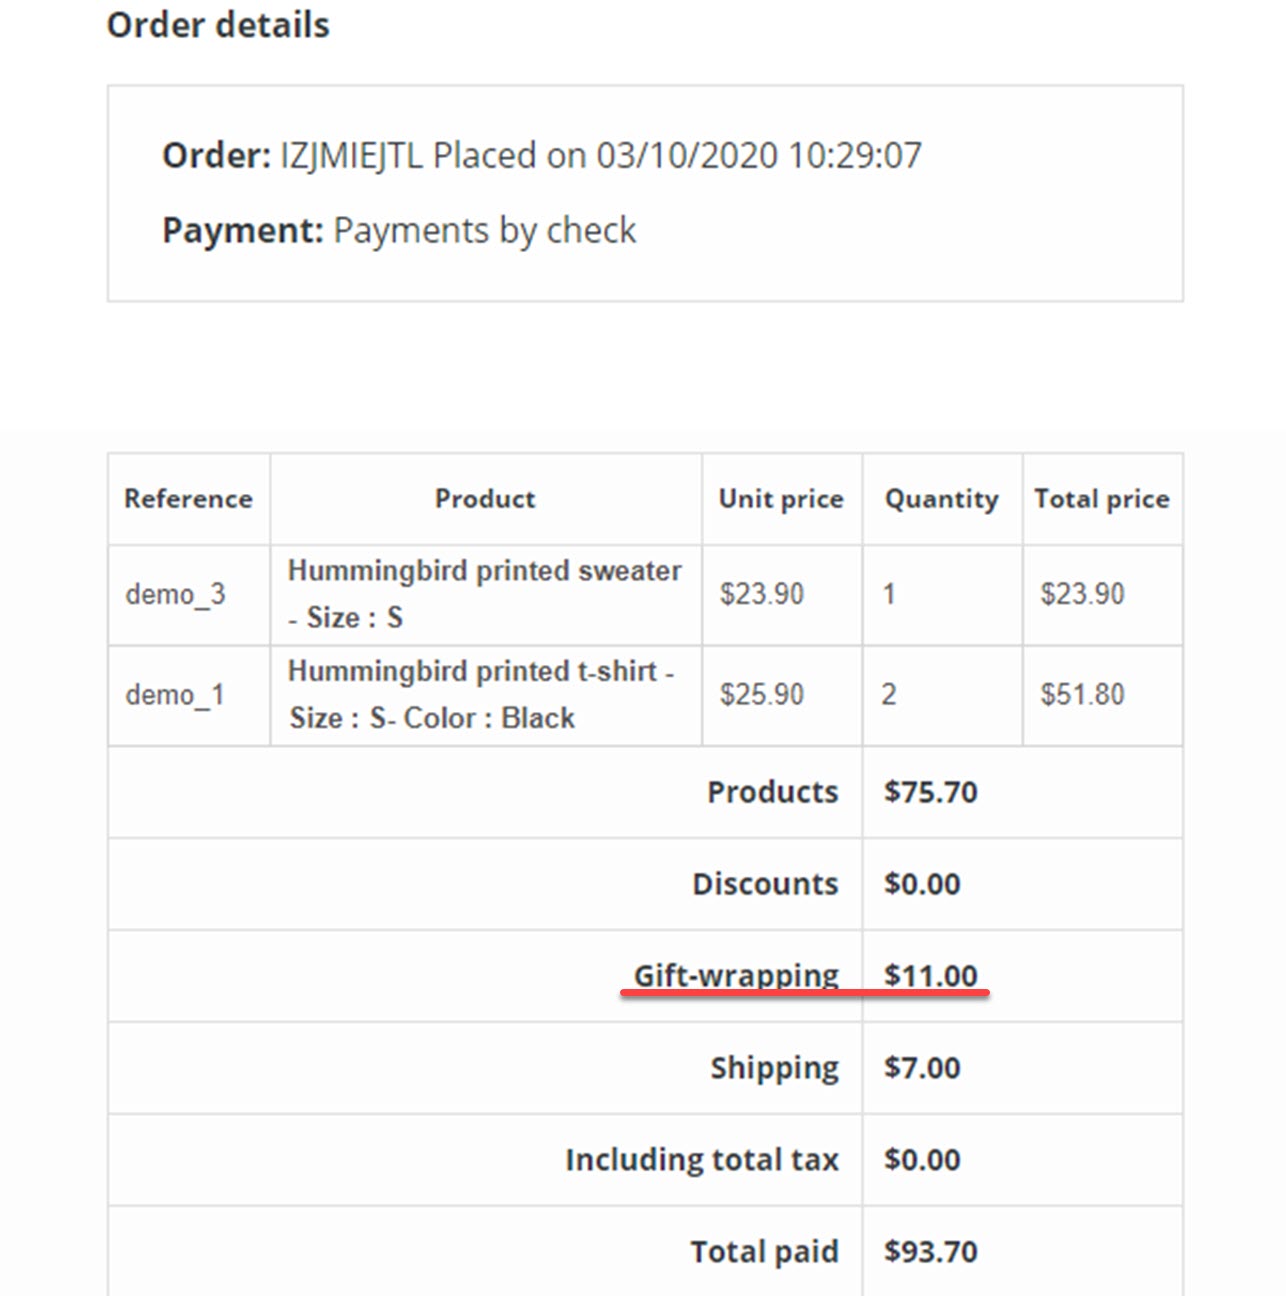Screen dimensions: 1286x1296
Task: Click the Quantity column header
Action: point(941,499)
